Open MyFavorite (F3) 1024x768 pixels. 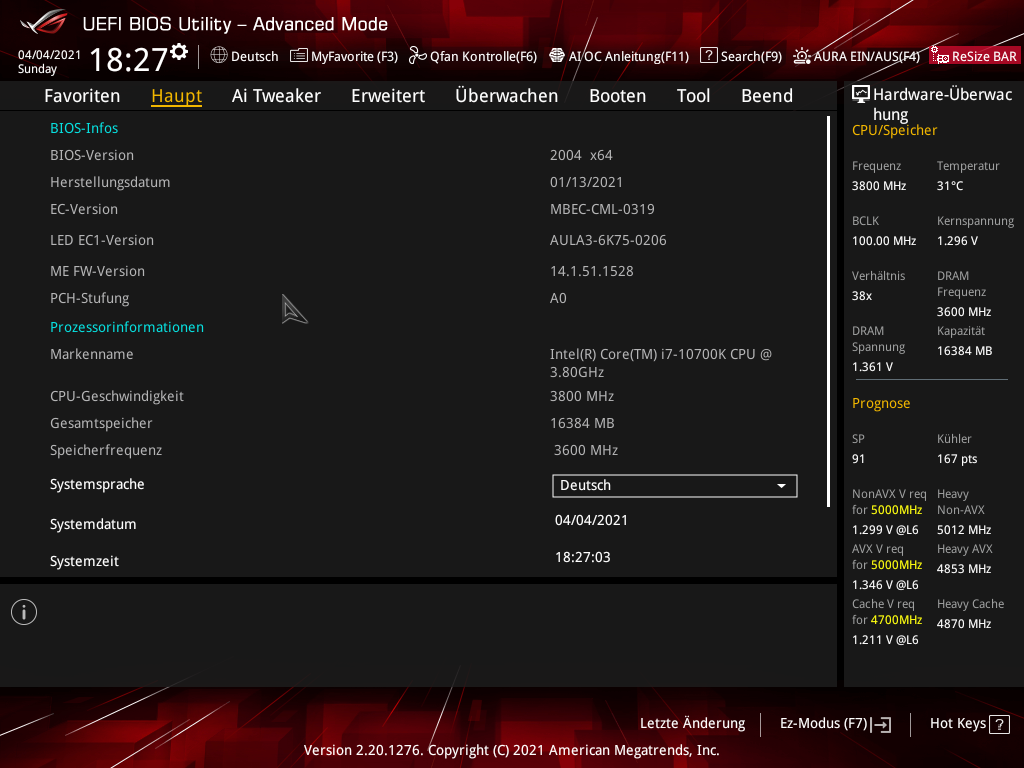coord(344,56)
